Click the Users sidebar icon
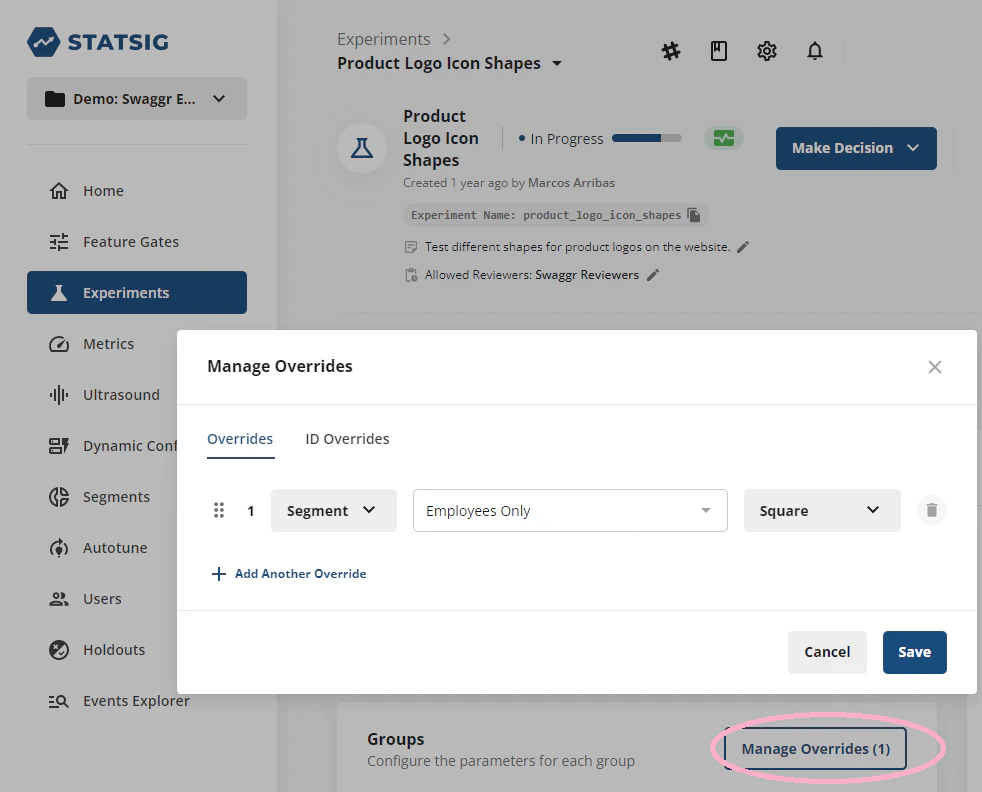Screen dimensions: 982x792 pyautogui.click(x=59, y=599)
